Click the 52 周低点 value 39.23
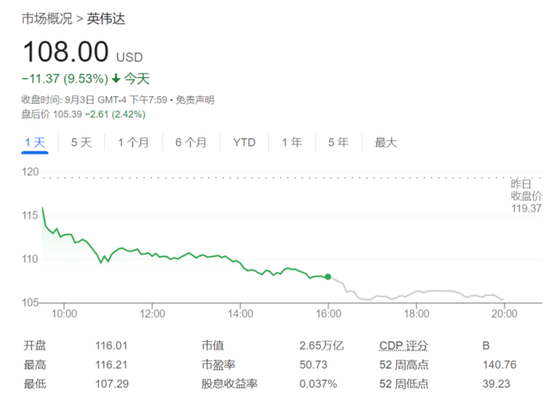550x402 pixels. tap(496, 384)
